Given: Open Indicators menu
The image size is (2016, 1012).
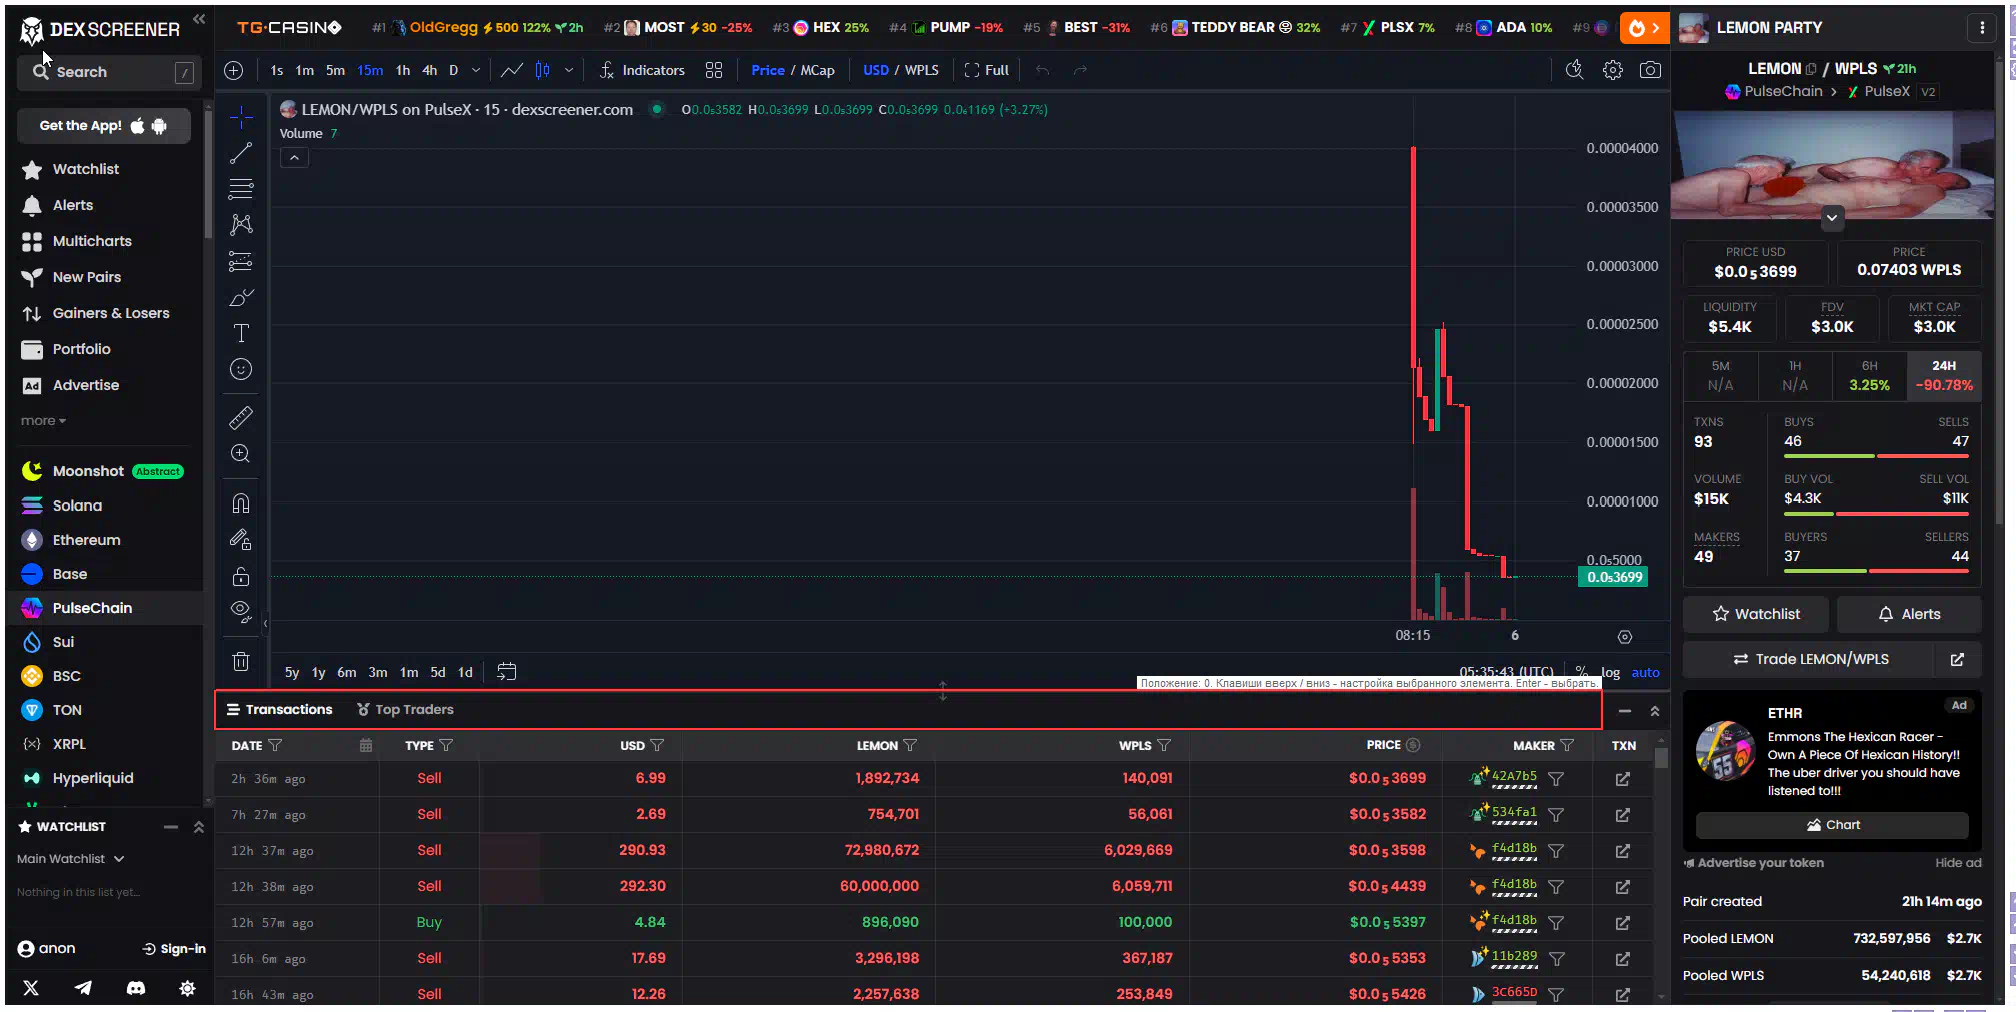Looking at the screenshot, I should tap(642, 70).
